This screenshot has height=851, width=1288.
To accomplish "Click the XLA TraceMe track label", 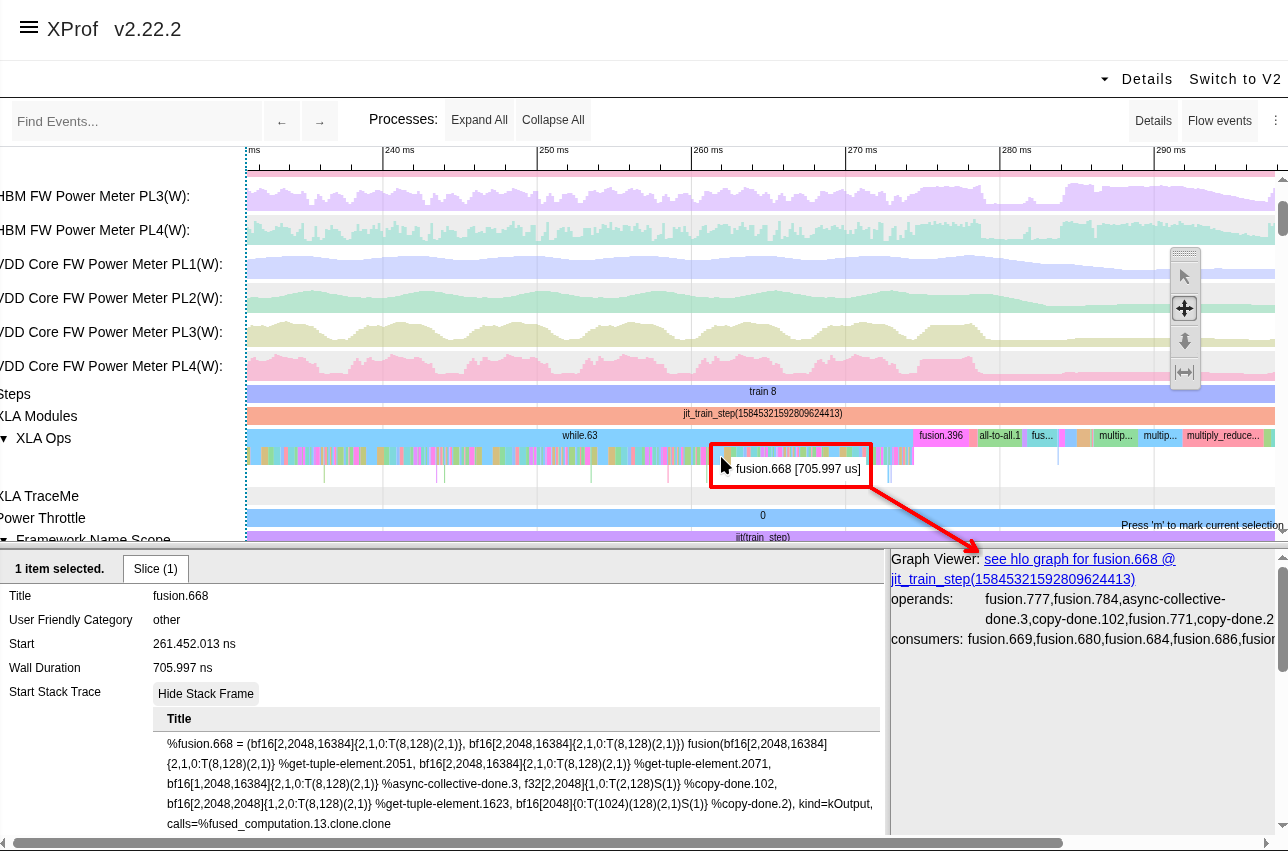I will (39, 496).
